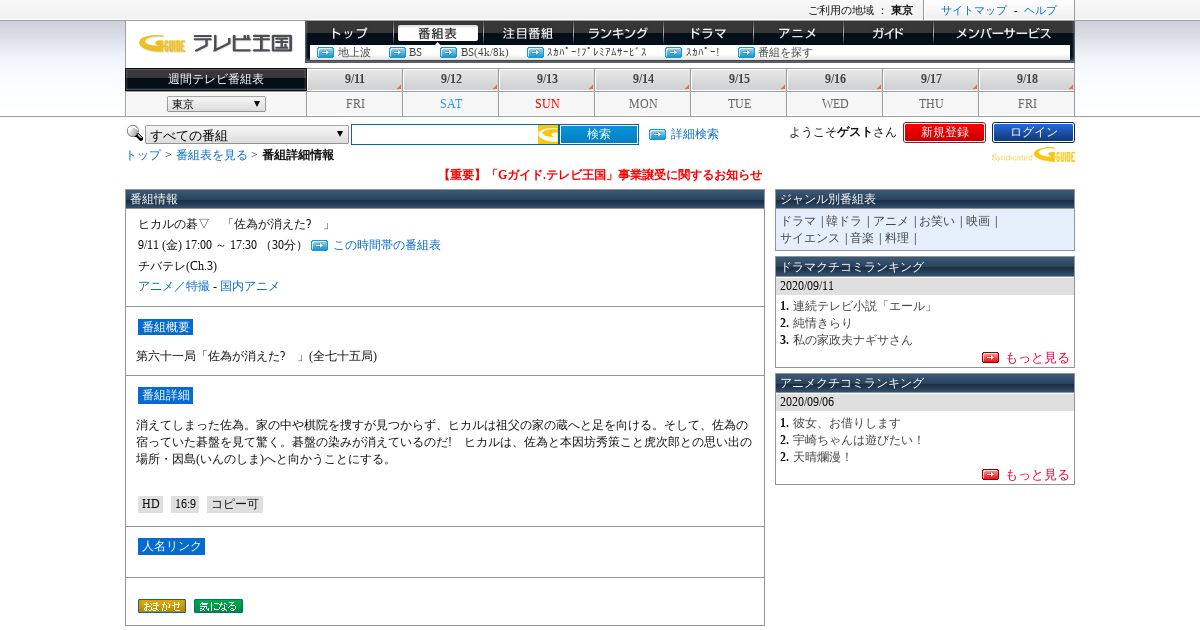Click the red 新規登録 button
Viewport: 1200px width, 630px height.
point(944,132)
